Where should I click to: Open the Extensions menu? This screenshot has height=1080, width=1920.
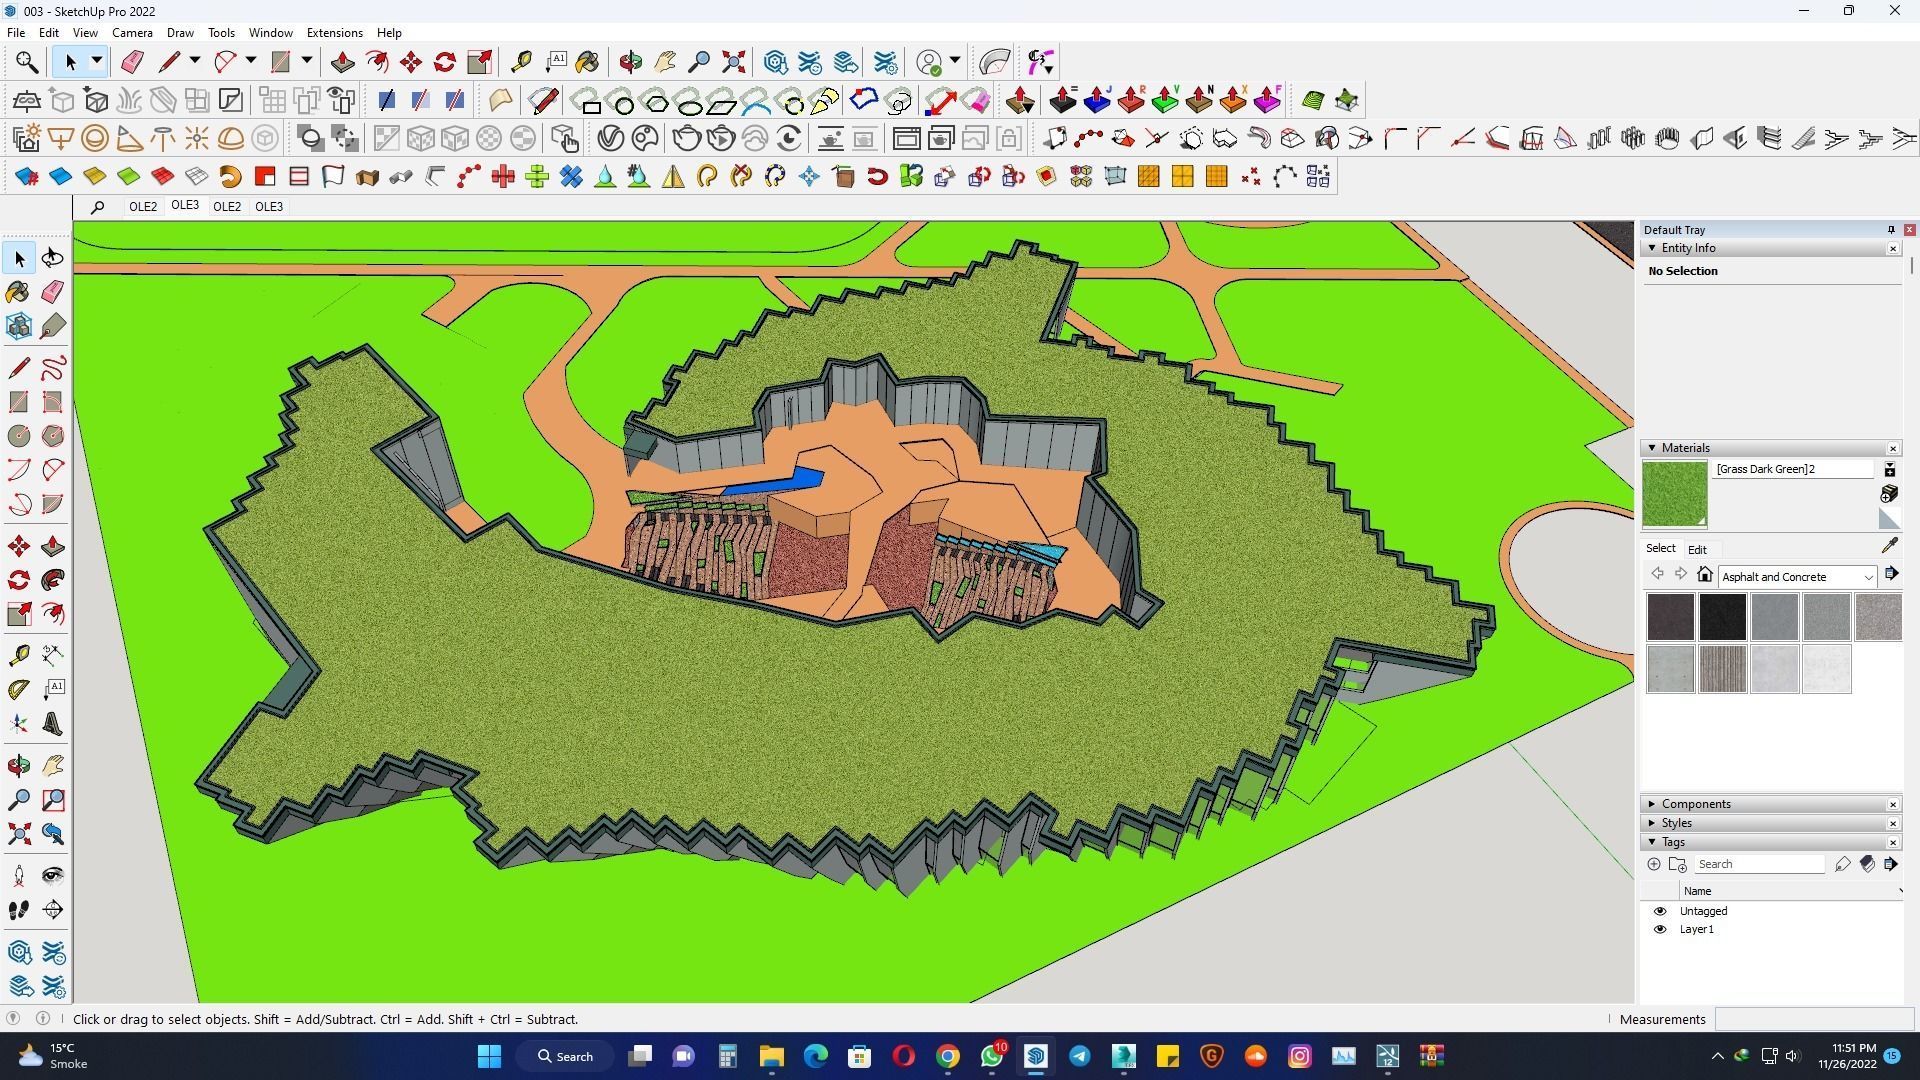pos(334,33)
